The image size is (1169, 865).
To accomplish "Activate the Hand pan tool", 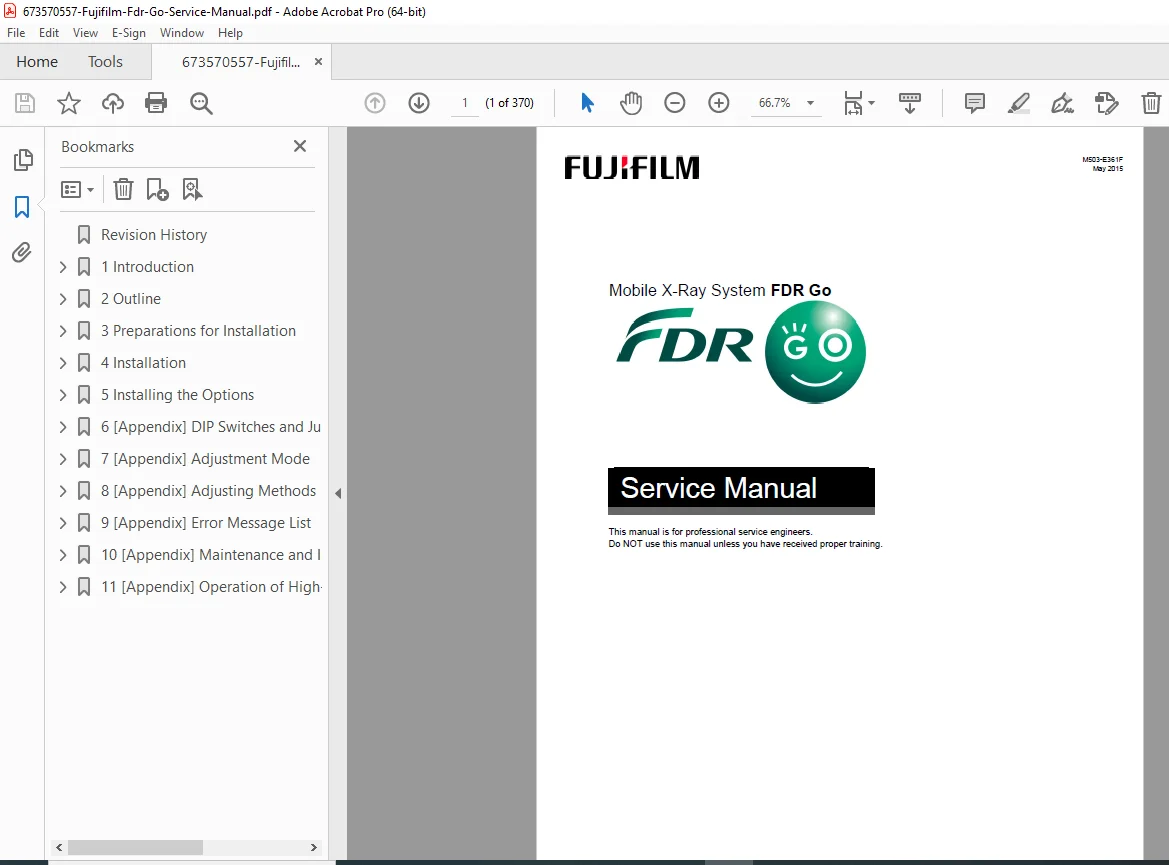I will click(x=631, y=103).
